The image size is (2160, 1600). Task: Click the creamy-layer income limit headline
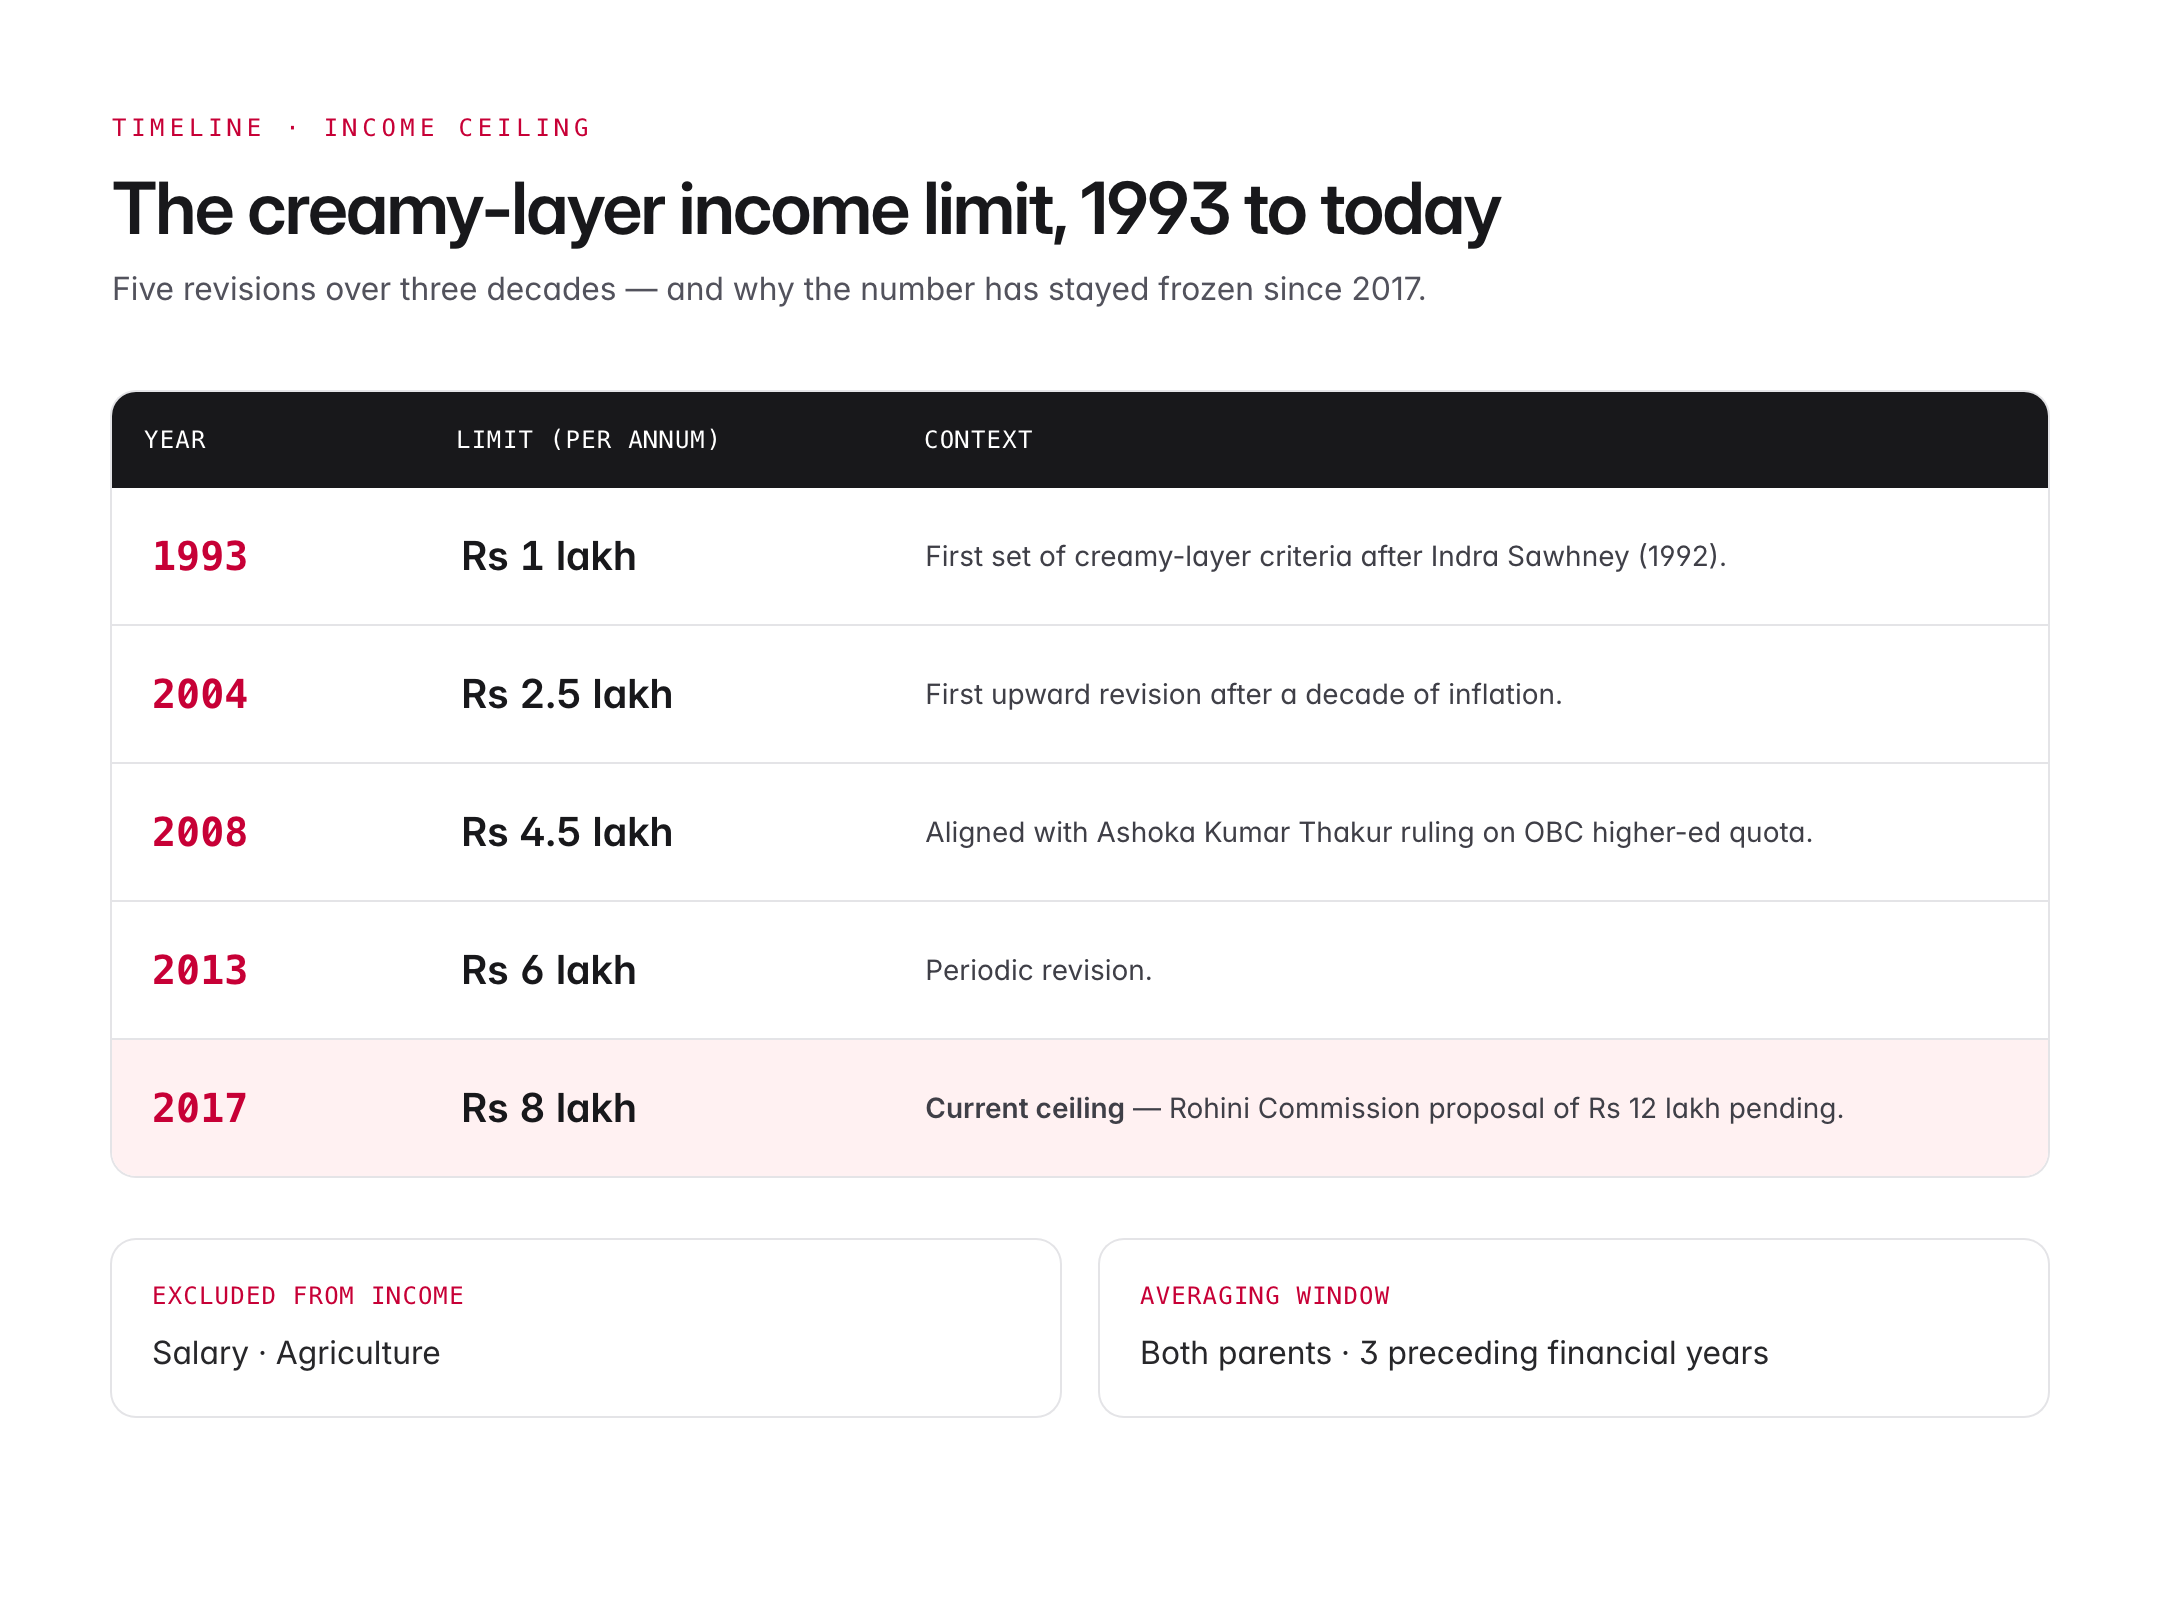pos(806,210)
